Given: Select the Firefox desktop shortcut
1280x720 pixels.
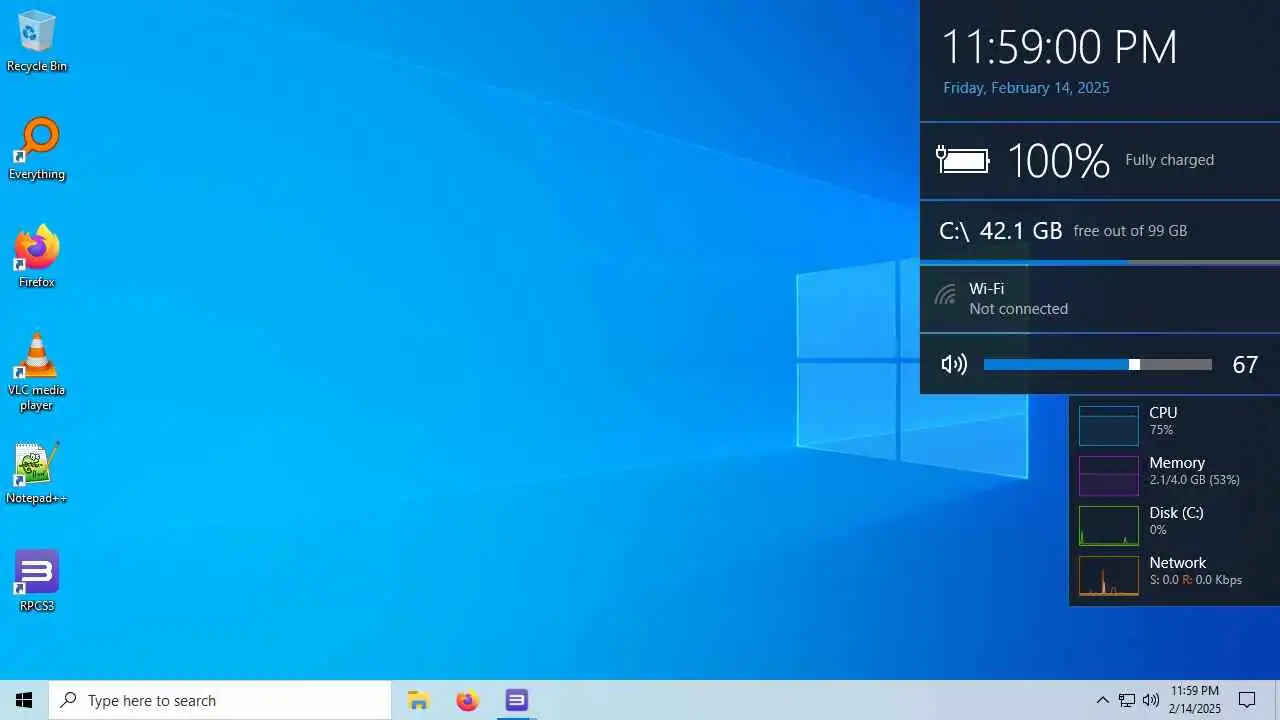Looking at the screenshot, I should (37, 258).
